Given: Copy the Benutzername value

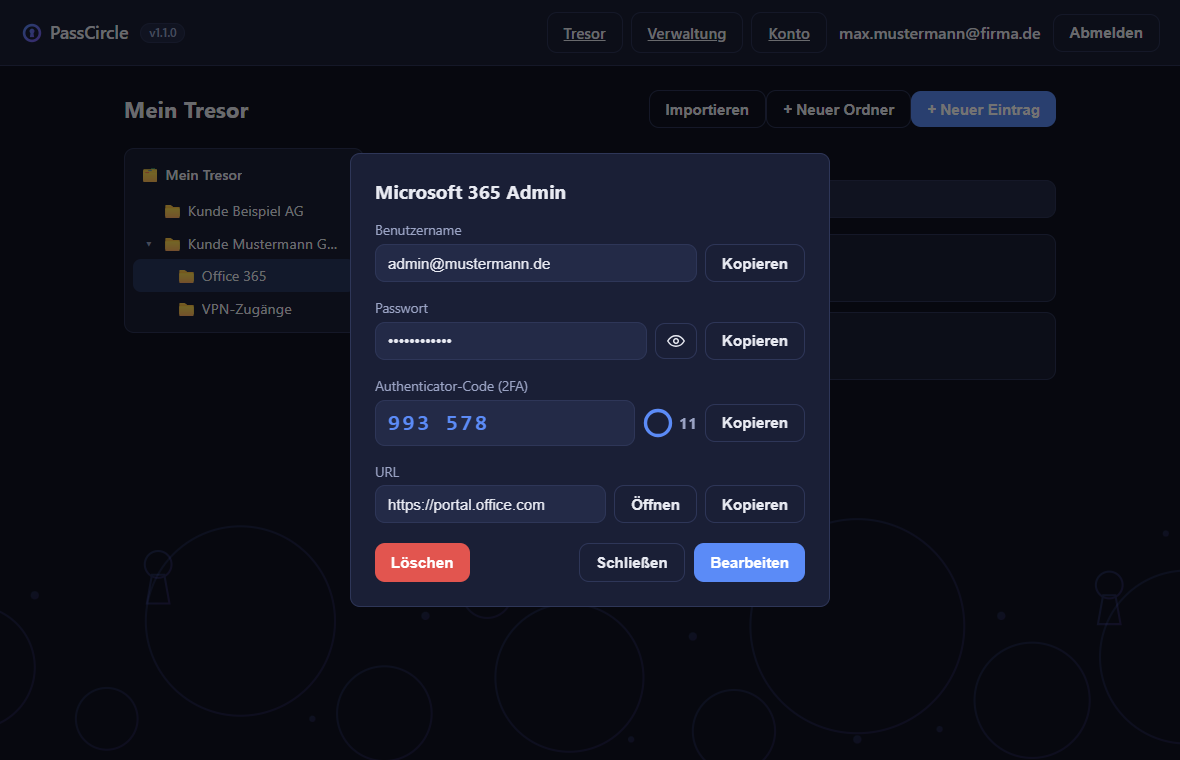Looking at the screenshot, I should [x=755, y=263].
